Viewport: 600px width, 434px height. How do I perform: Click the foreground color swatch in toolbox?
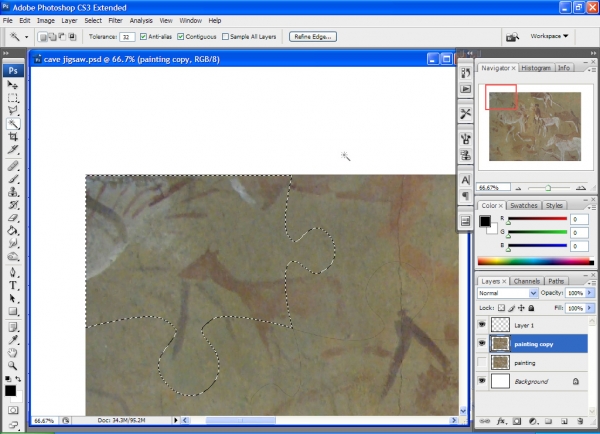coord(10,391)
